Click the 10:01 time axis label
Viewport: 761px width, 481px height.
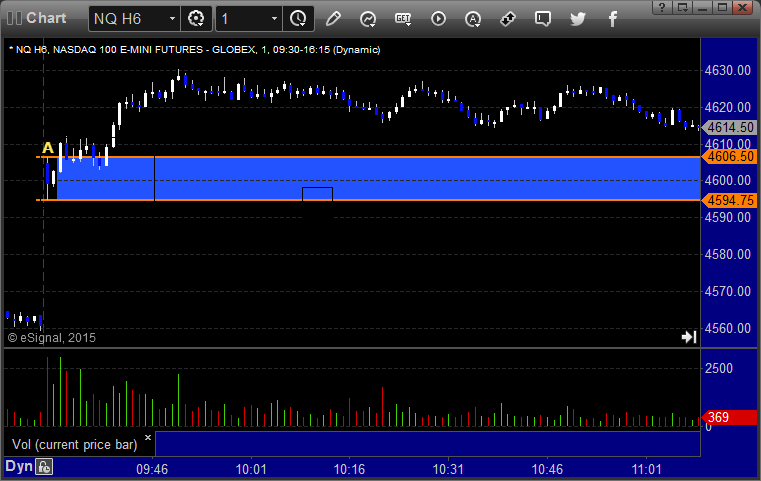click(x=251, y=469)
